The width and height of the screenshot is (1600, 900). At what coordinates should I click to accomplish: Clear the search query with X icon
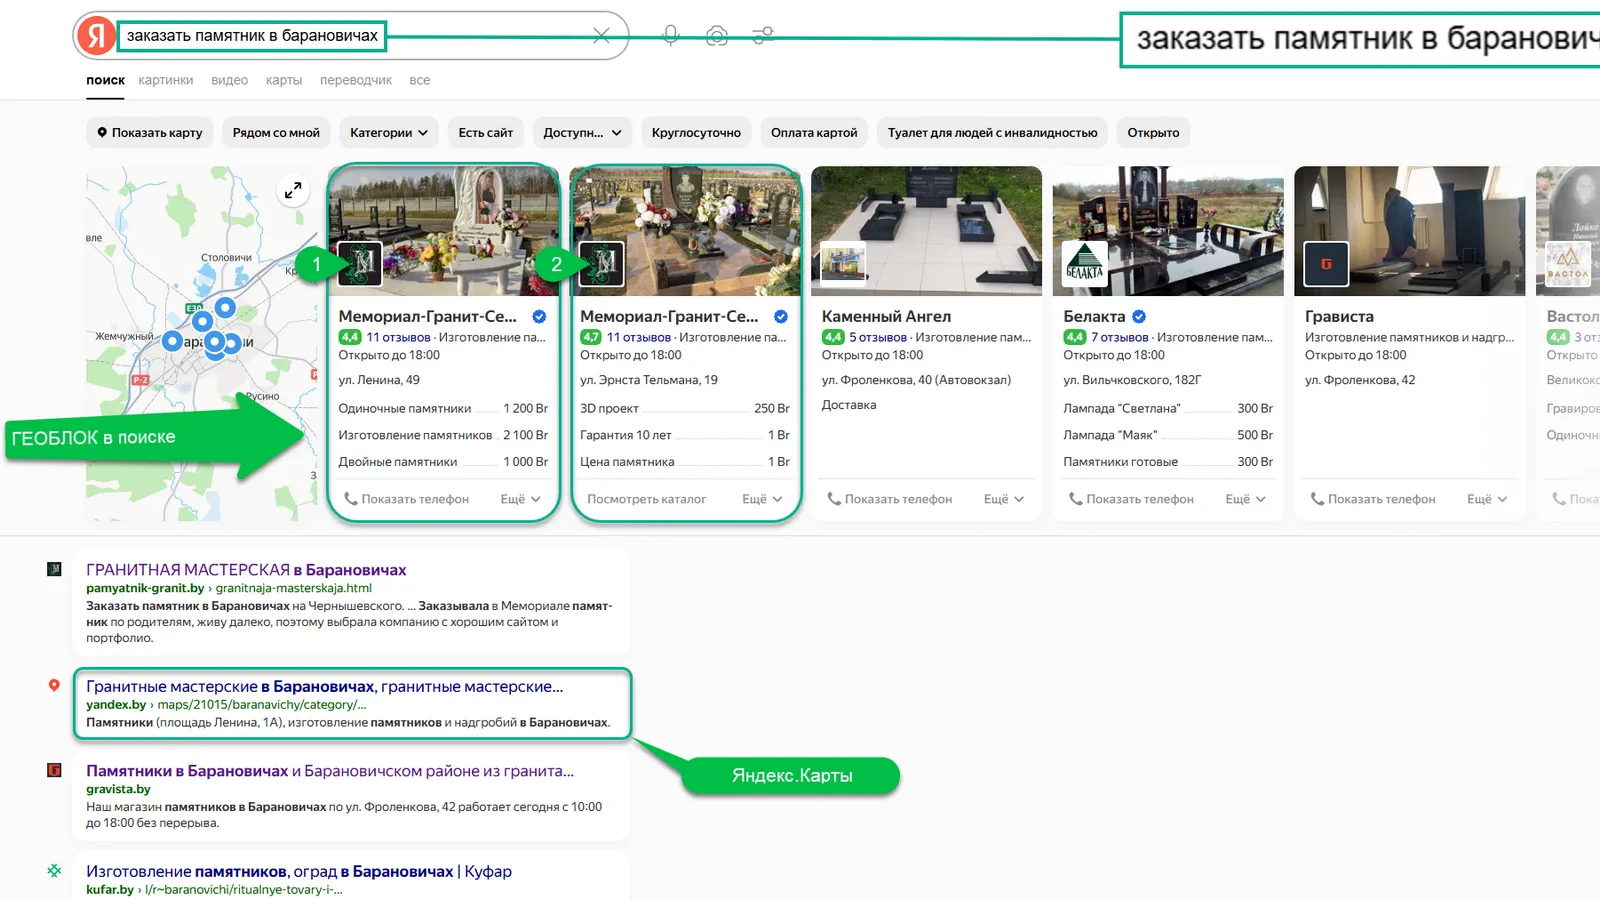[x=601, y=36]
